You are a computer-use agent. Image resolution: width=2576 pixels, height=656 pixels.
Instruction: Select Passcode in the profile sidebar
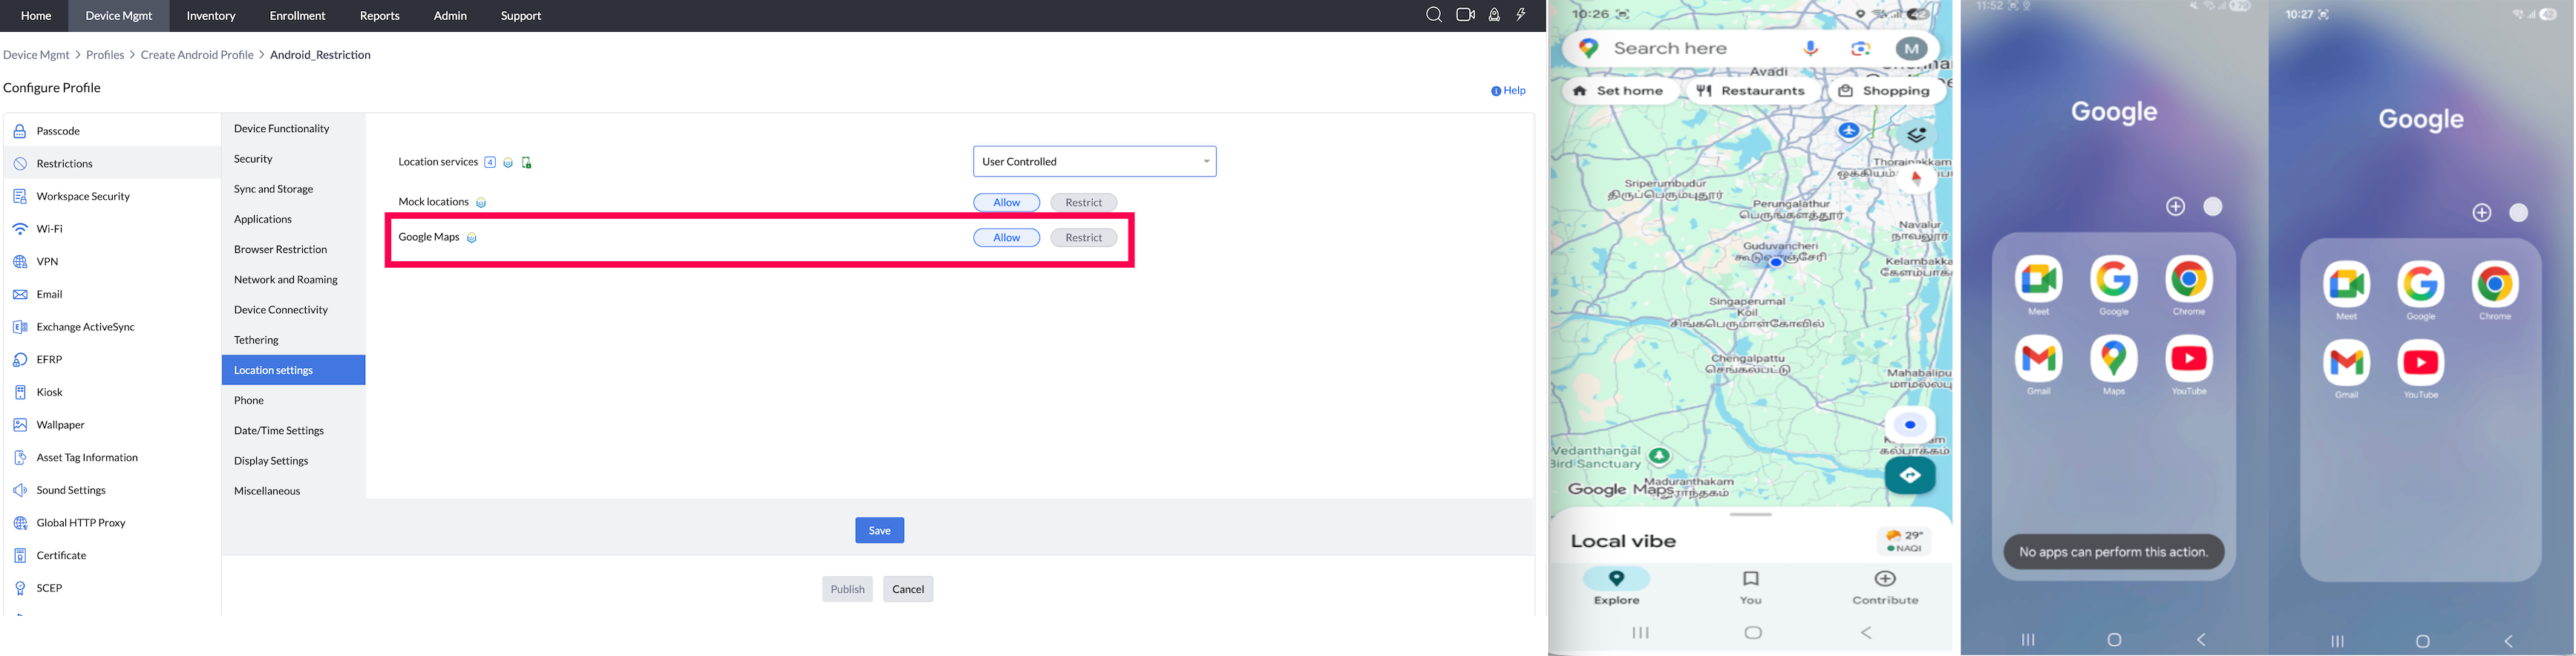tap(112, 131)
